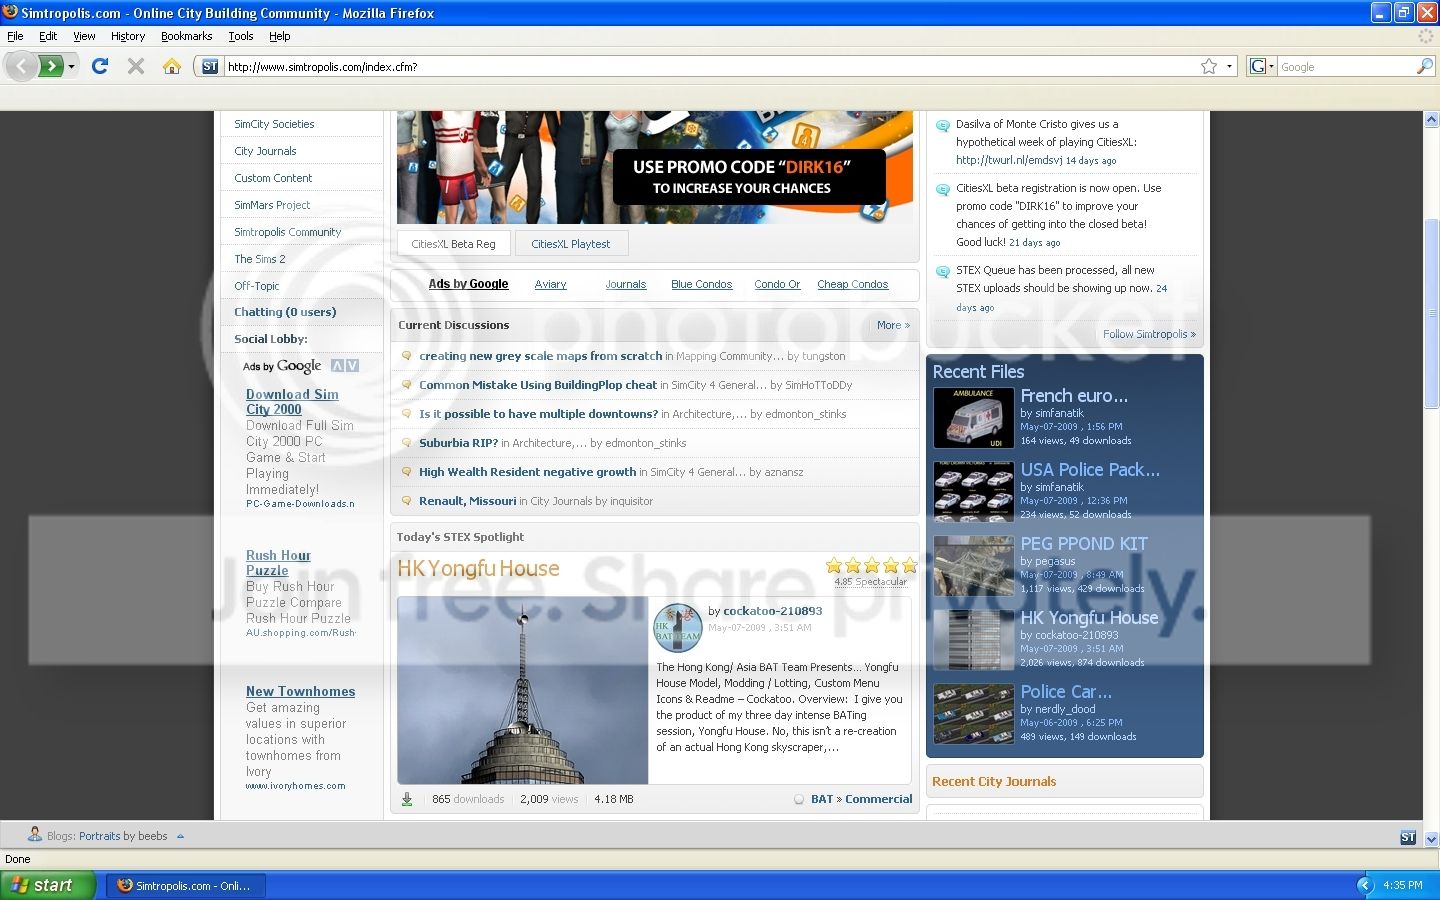
Task: Bookmark this page with star icon
Action: 1209,66
